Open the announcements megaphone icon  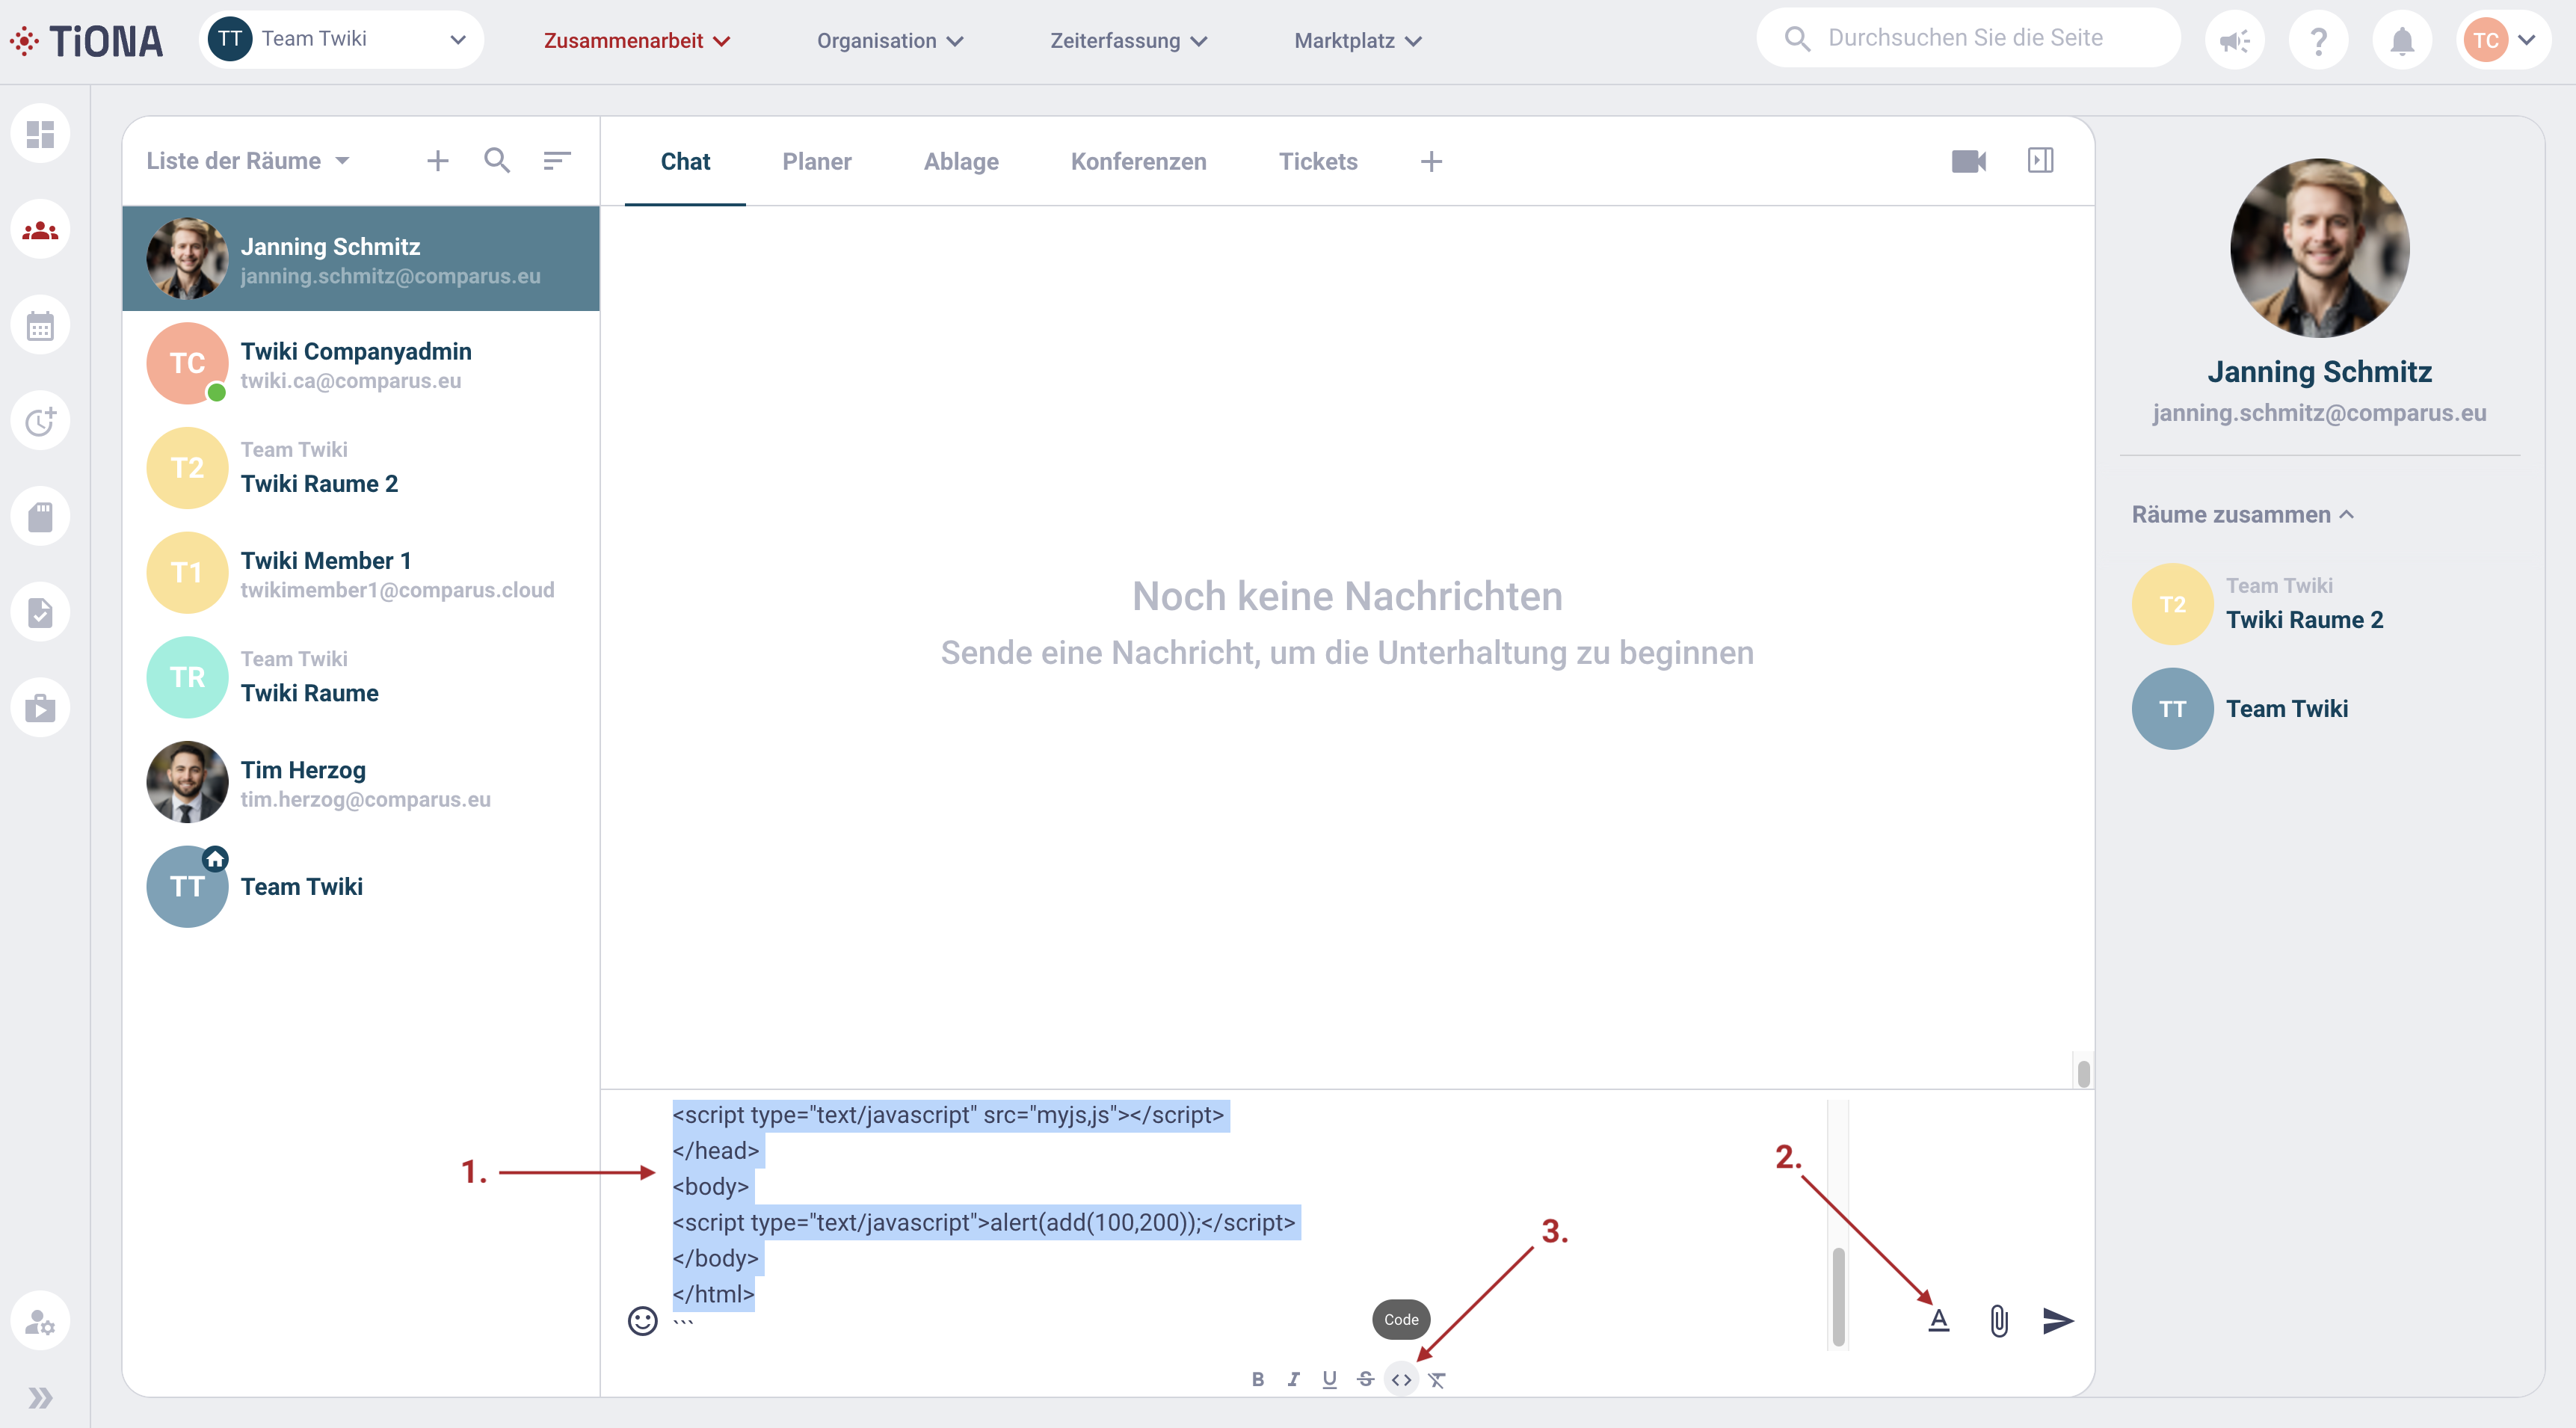click(x=2235, y=40)
